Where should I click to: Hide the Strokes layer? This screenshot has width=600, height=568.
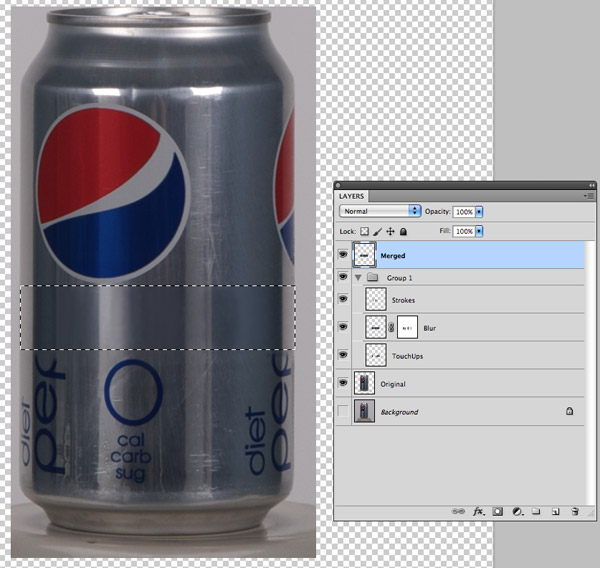[343, 299]
